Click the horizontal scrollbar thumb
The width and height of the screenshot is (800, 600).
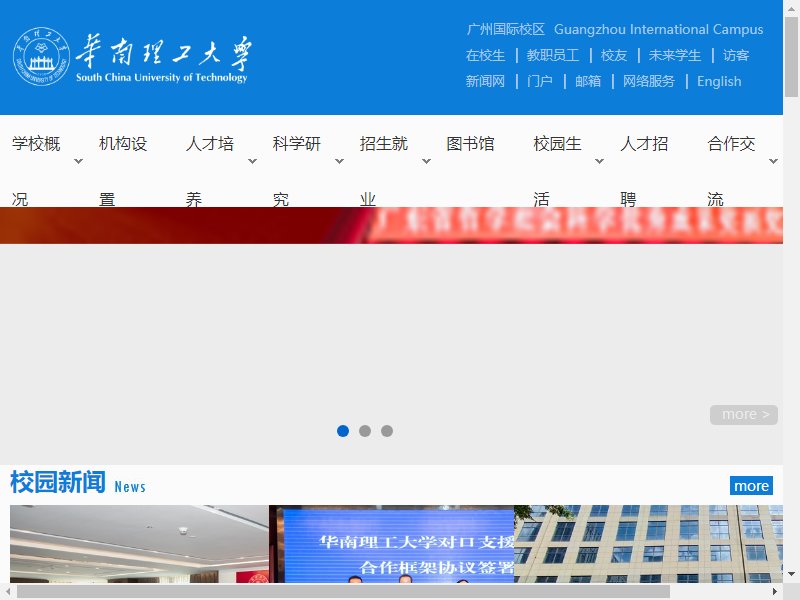[x=343, y=591]
